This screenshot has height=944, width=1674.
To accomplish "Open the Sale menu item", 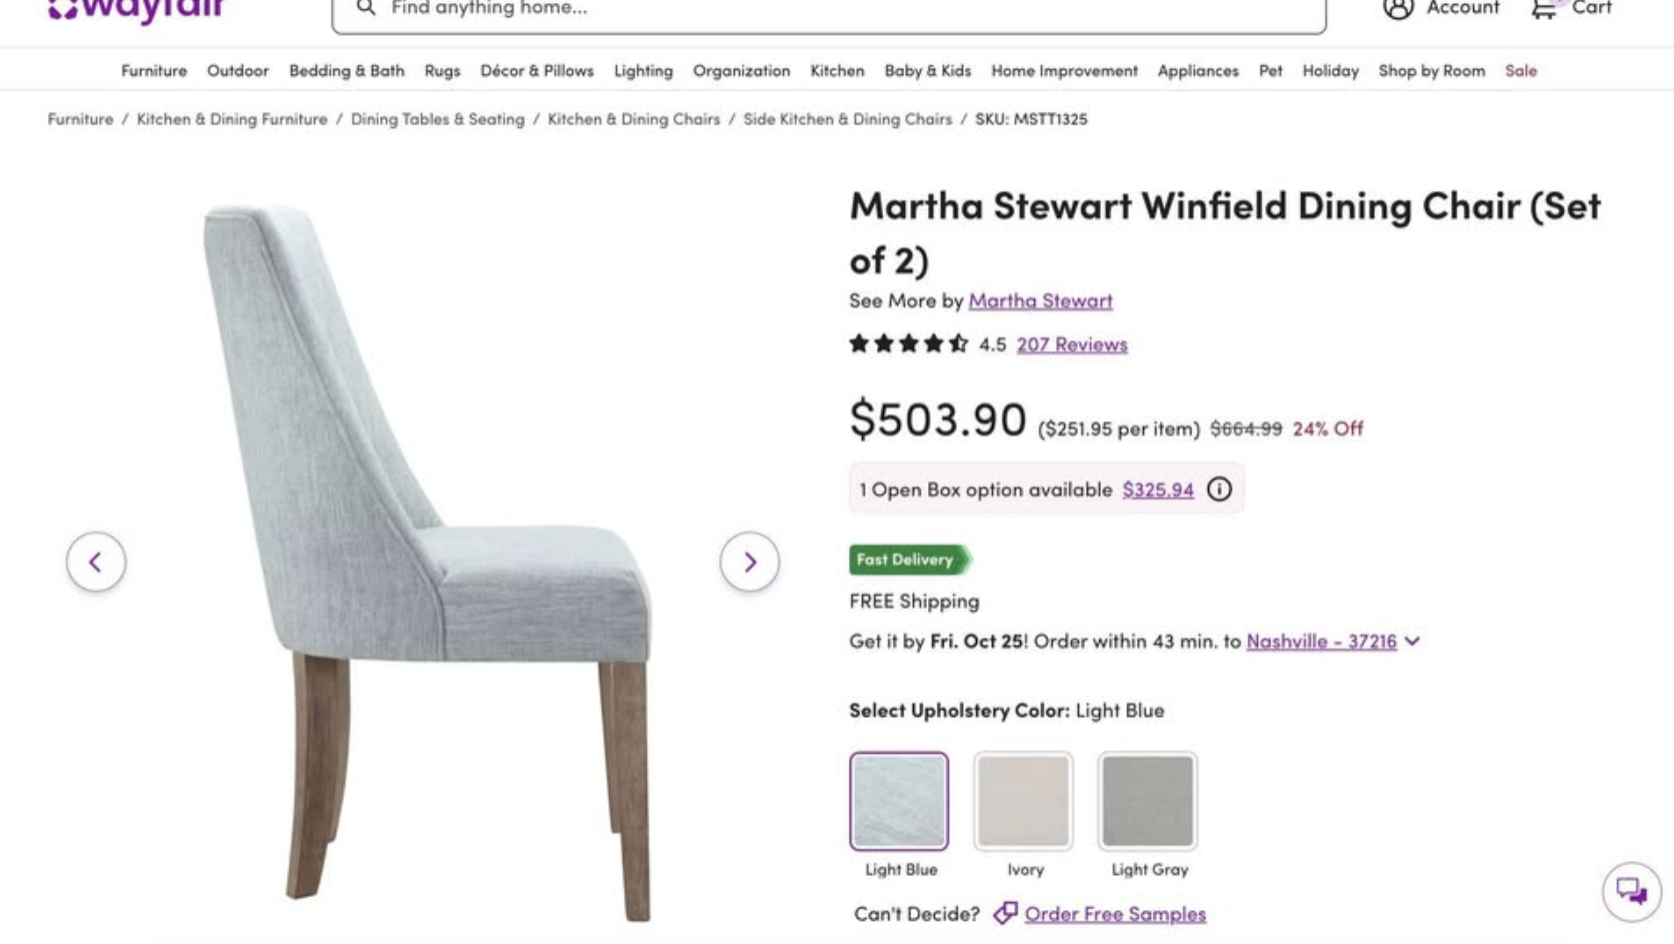I will pyautogui.click(x=1520, y=71).
